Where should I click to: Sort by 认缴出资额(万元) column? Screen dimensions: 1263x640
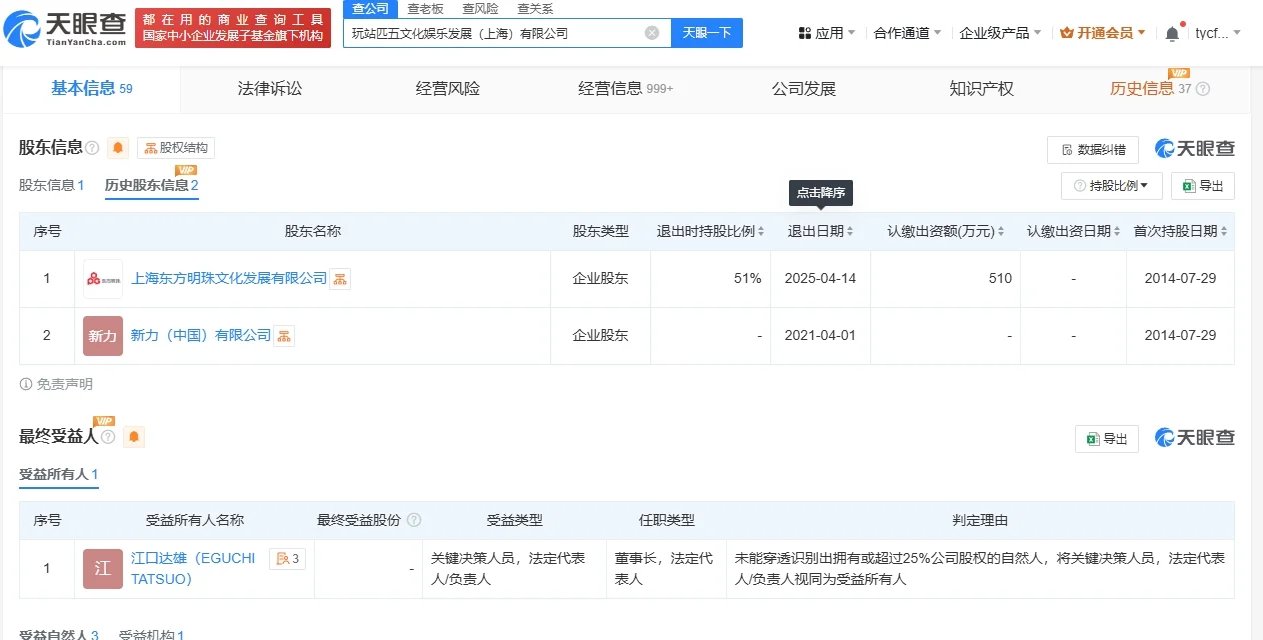[x=946, y=231]
